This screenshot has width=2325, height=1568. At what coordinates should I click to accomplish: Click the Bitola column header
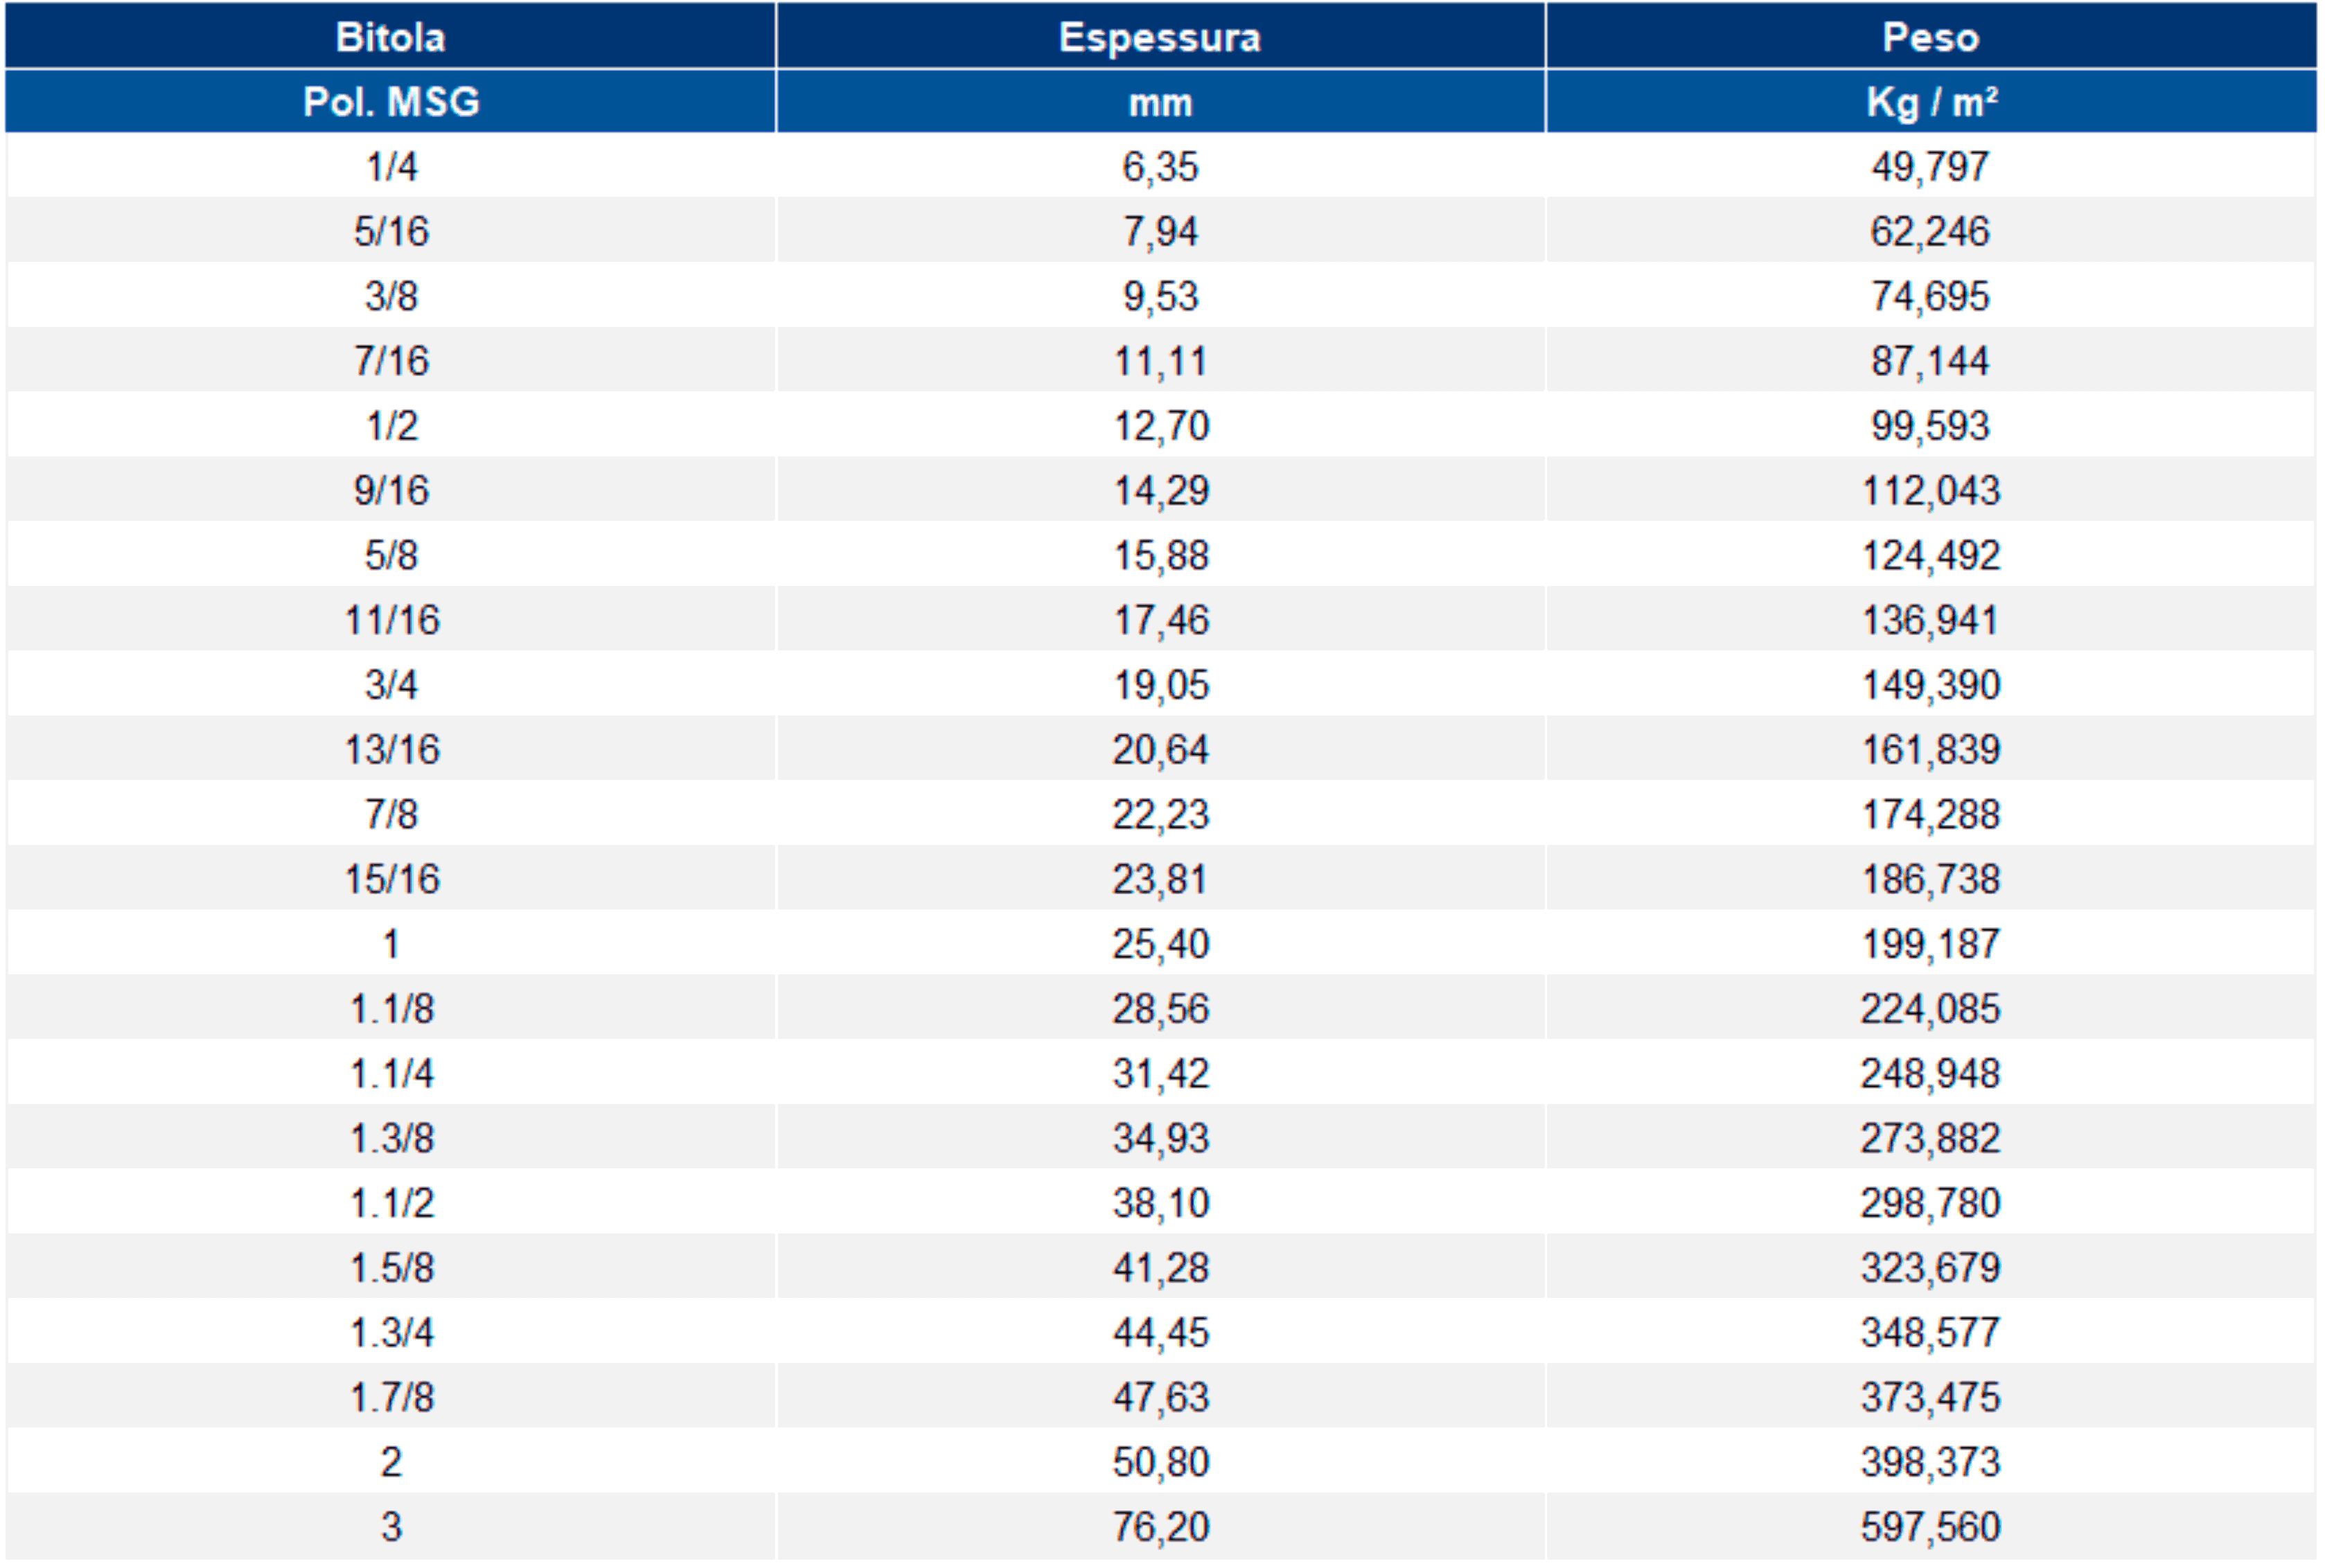click(390, 36)
